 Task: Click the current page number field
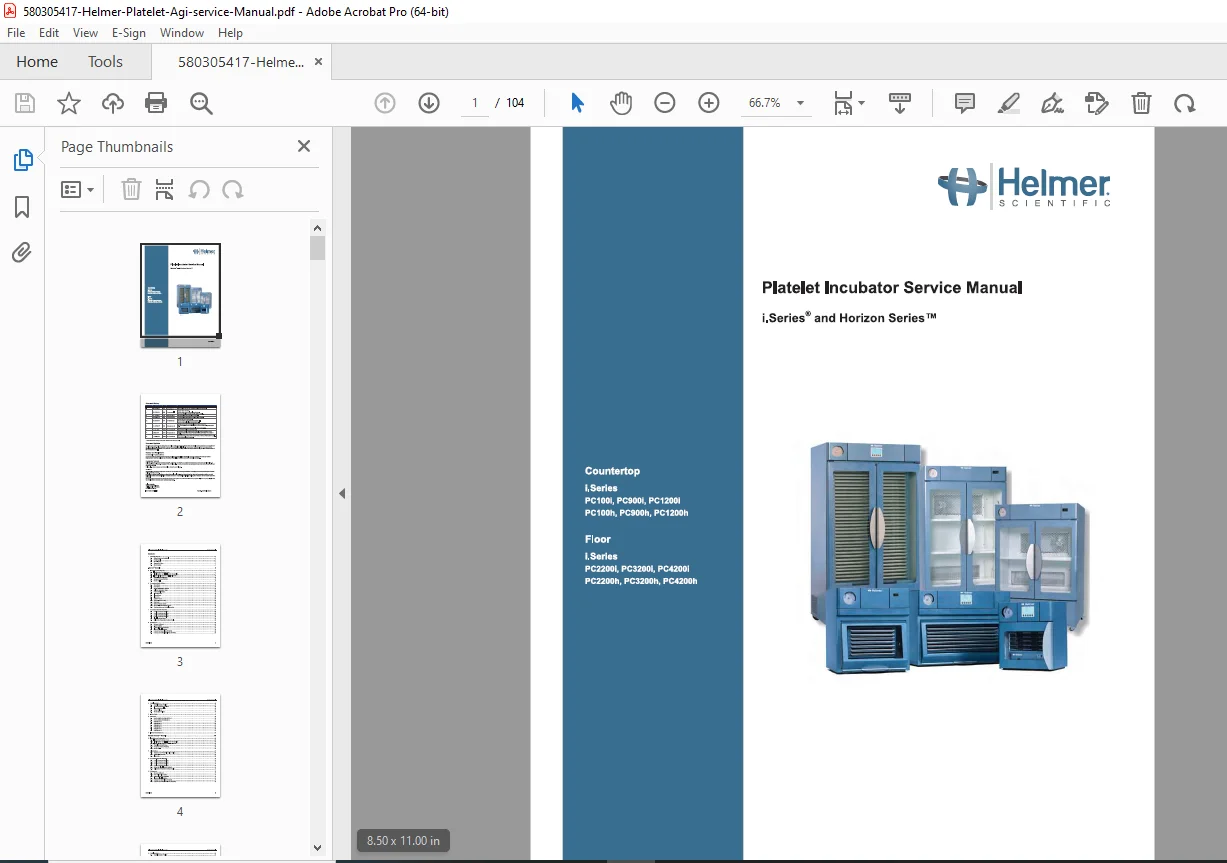475,103
